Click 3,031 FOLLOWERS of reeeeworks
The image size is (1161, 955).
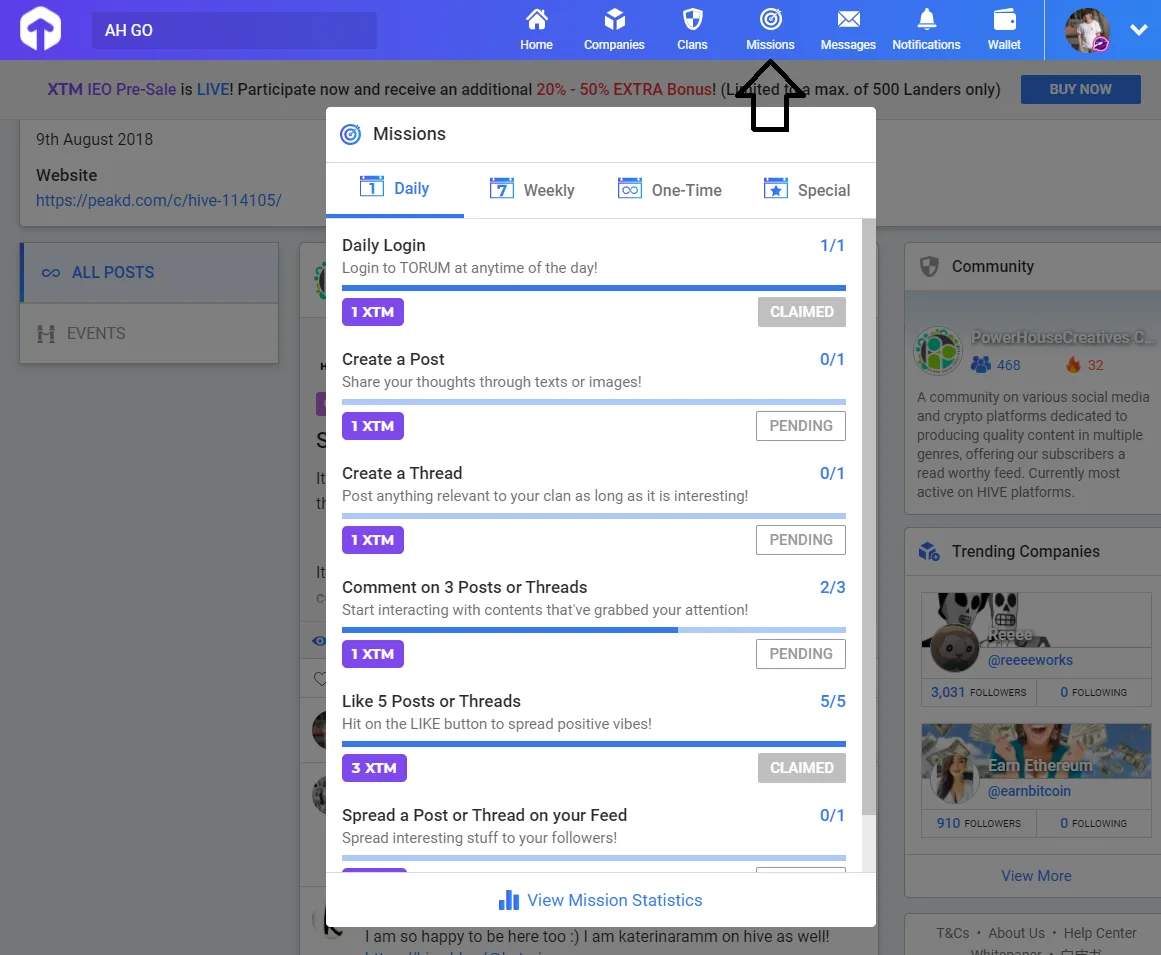(x=978, y=692)
